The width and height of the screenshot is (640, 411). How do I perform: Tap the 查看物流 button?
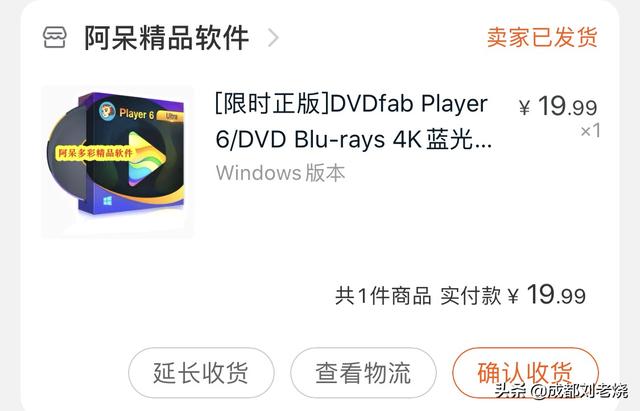363,373
